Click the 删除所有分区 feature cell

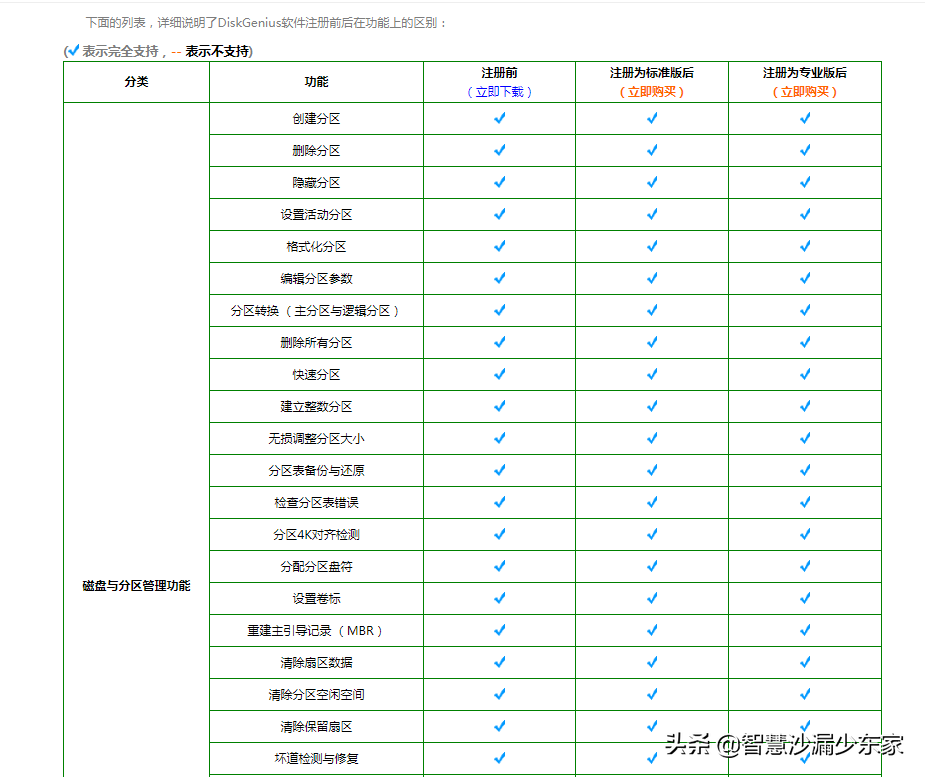click(316, 343)
